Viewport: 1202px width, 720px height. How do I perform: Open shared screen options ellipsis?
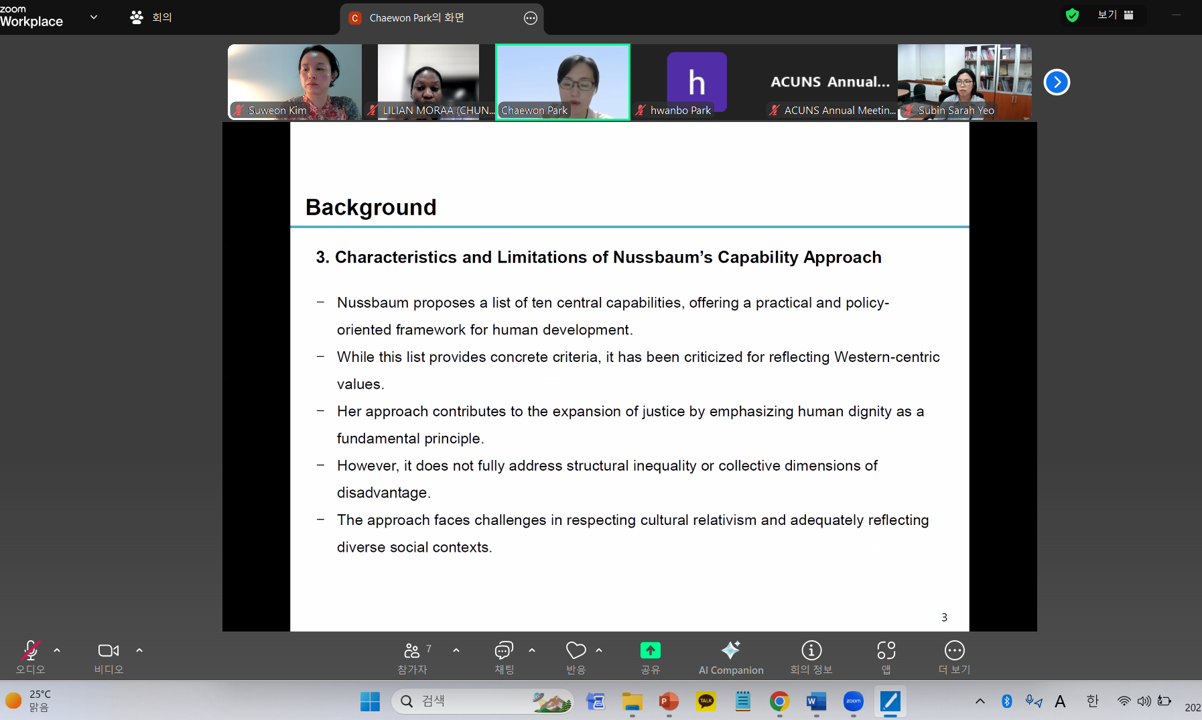pyautogui.click(x=530, y=18)
